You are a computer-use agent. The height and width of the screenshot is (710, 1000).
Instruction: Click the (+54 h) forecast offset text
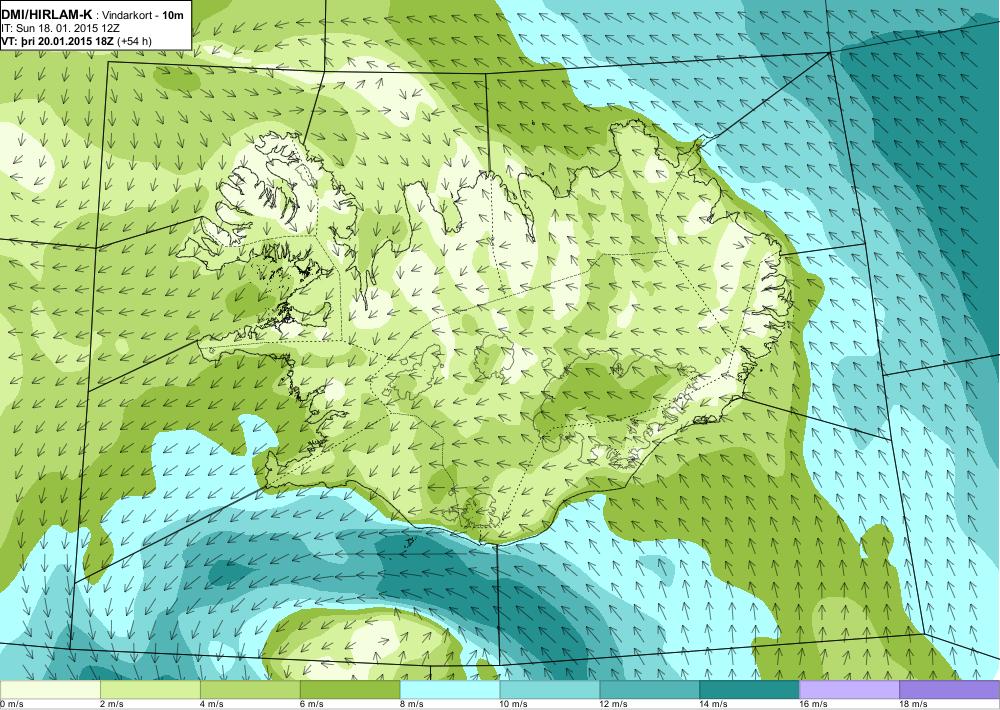click(x=134, y=41)
